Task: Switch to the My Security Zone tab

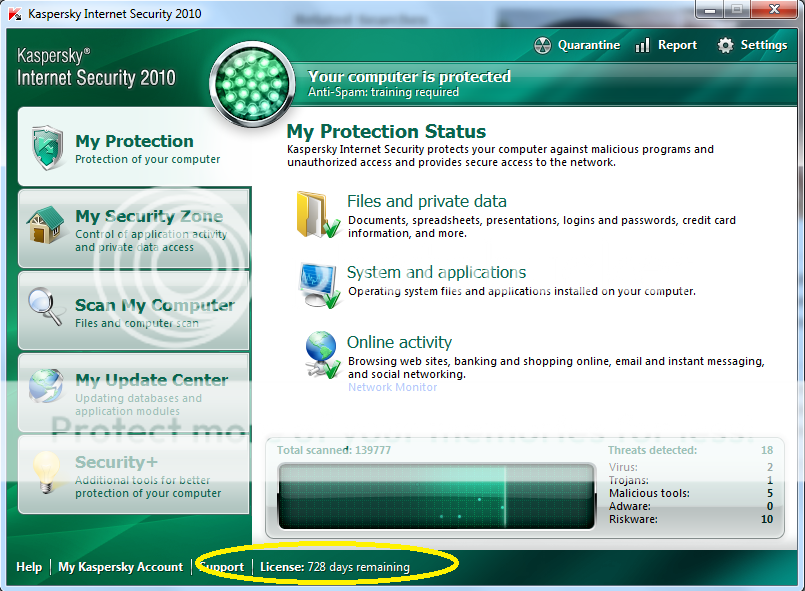Action: coord(134,229)
